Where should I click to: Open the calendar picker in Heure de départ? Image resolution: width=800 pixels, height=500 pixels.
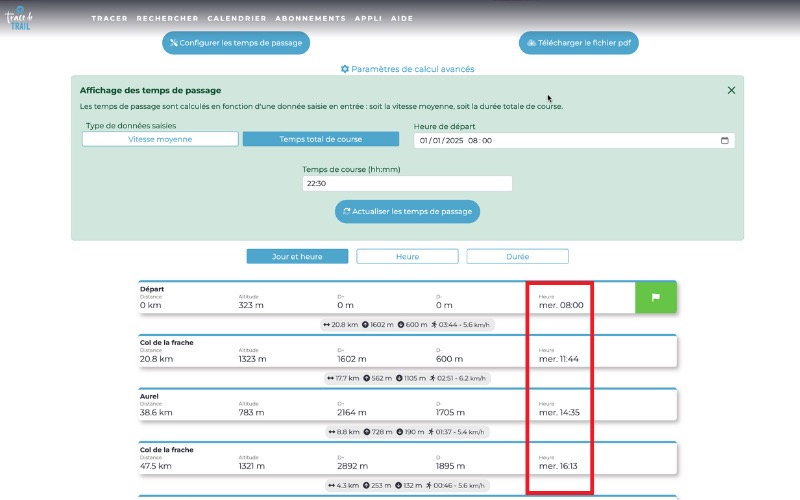pyautogui.click(x=724, y=141)
